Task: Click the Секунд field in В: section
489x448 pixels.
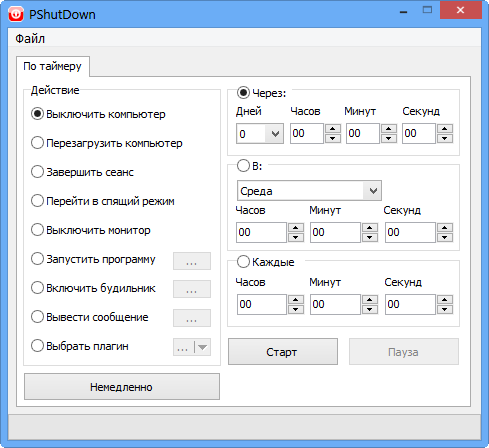Action: point(410,232)
